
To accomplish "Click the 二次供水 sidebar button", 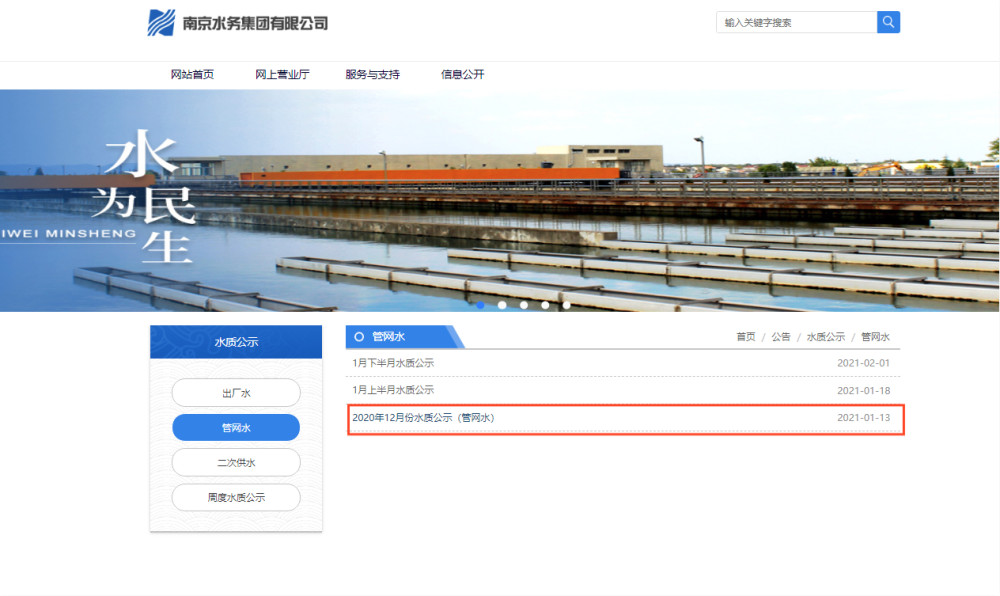I will point(236,462).
